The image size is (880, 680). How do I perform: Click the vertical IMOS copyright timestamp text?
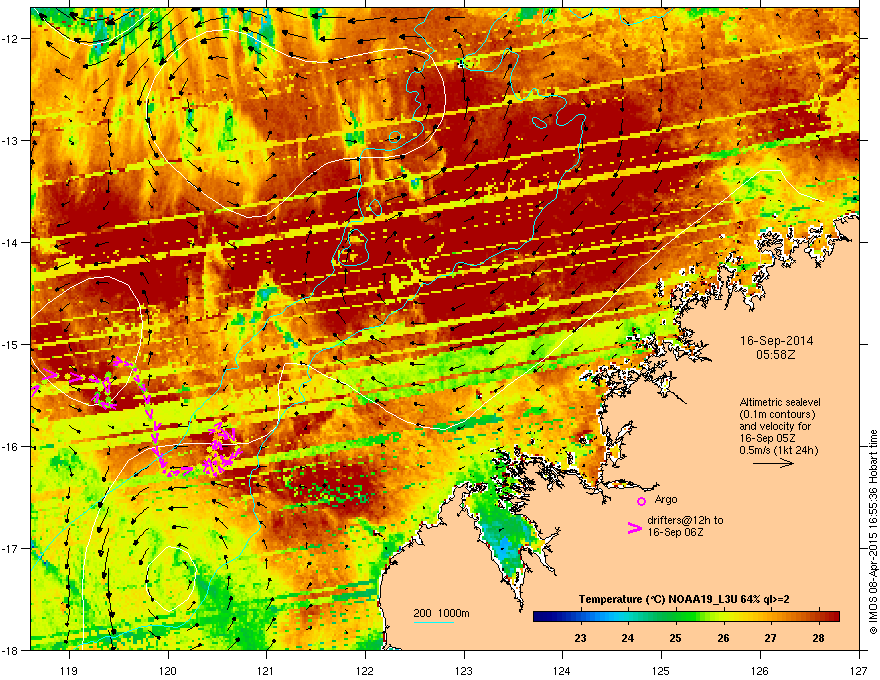(x=873, y=532)
